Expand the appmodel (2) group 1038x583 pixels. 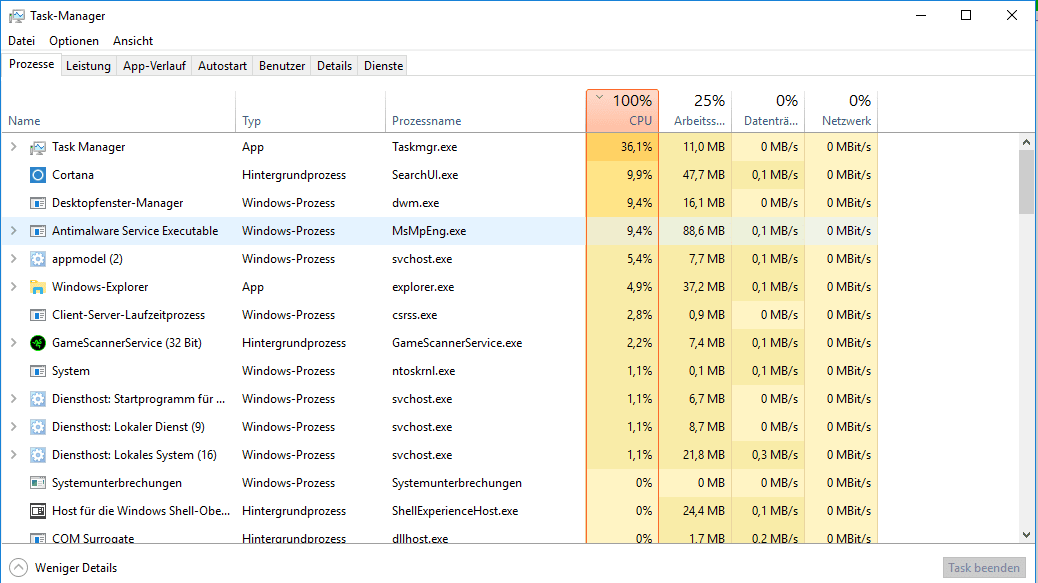click(13, 259)
